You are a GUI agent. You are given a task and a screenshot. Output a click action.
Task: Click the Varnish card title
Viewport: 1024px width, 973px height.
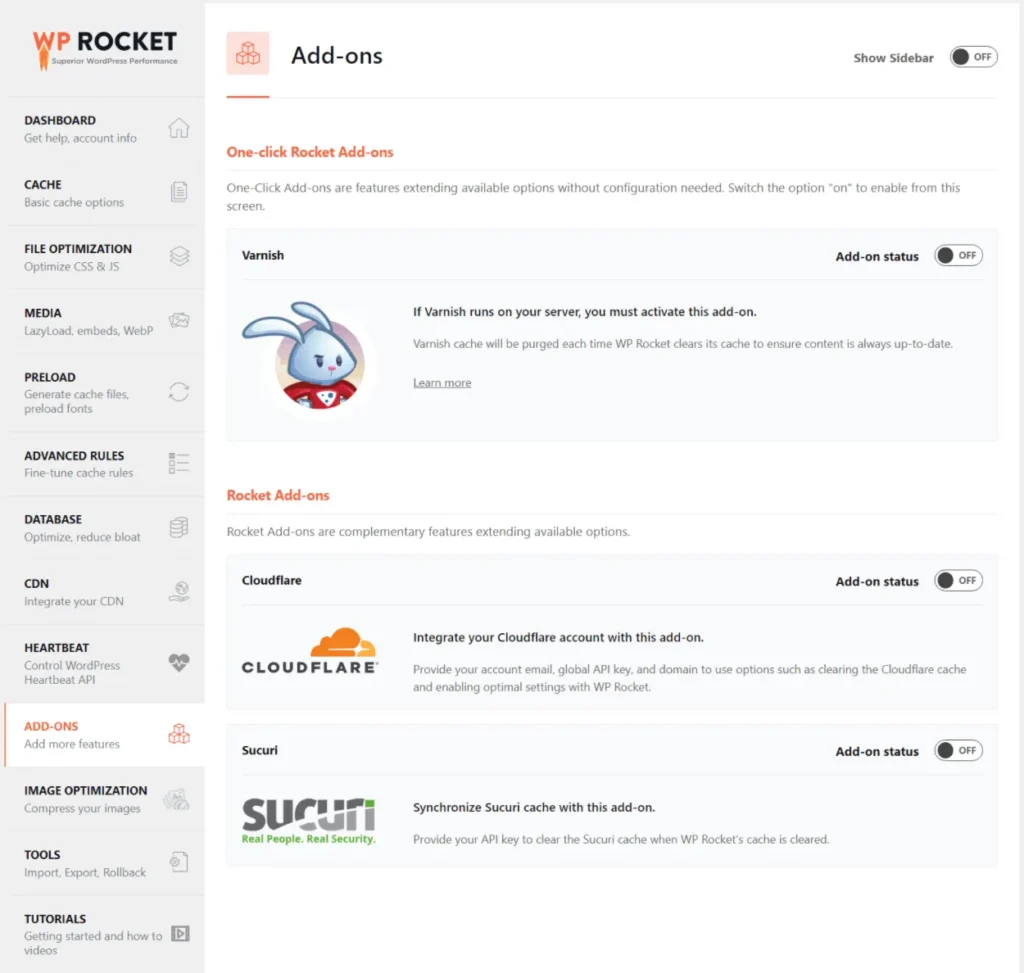[263, 255]
